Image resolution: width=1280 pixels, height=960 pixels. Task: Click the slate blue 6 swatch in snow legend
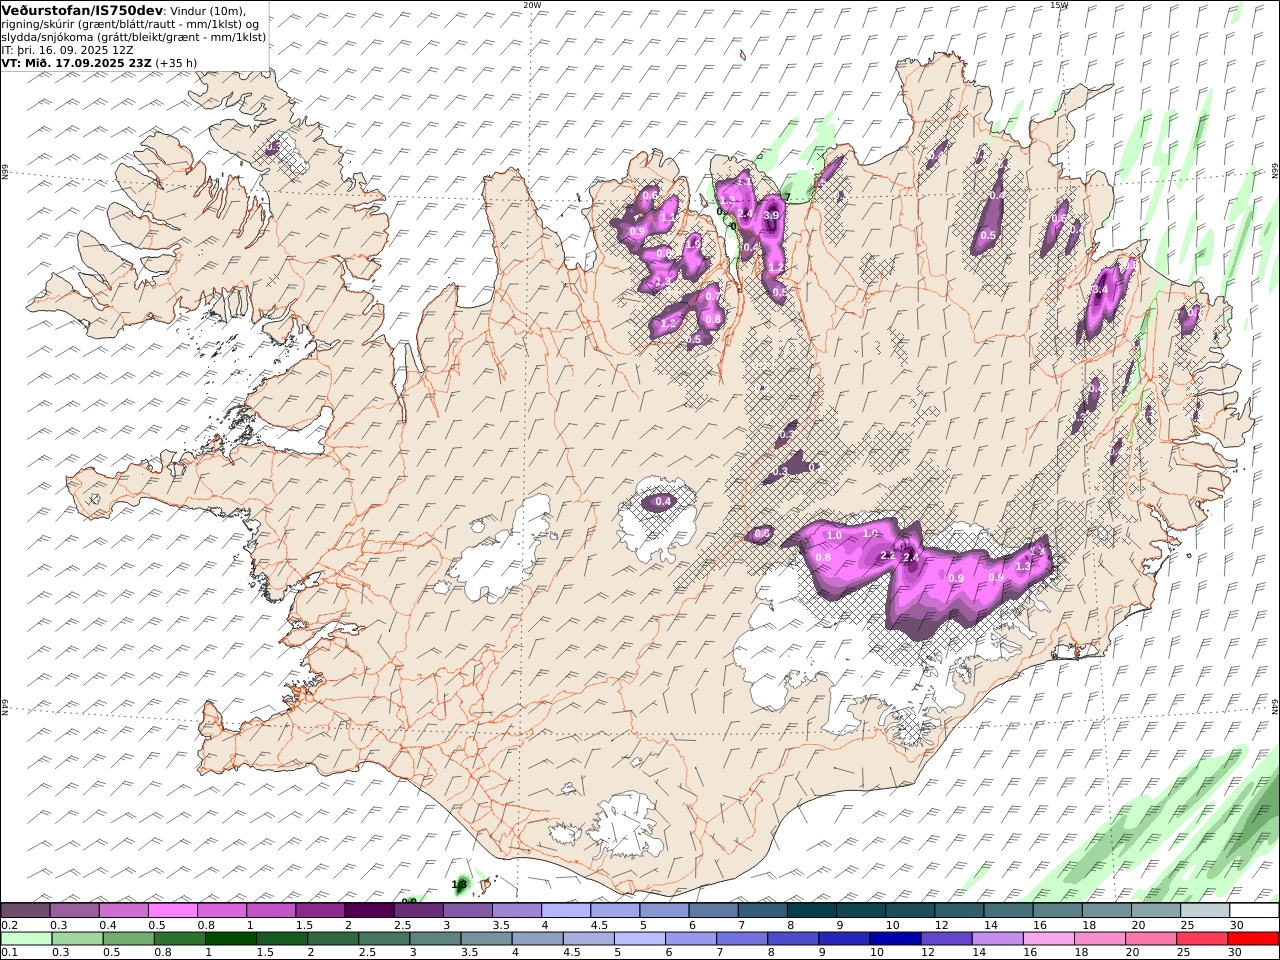pos(713,910)
